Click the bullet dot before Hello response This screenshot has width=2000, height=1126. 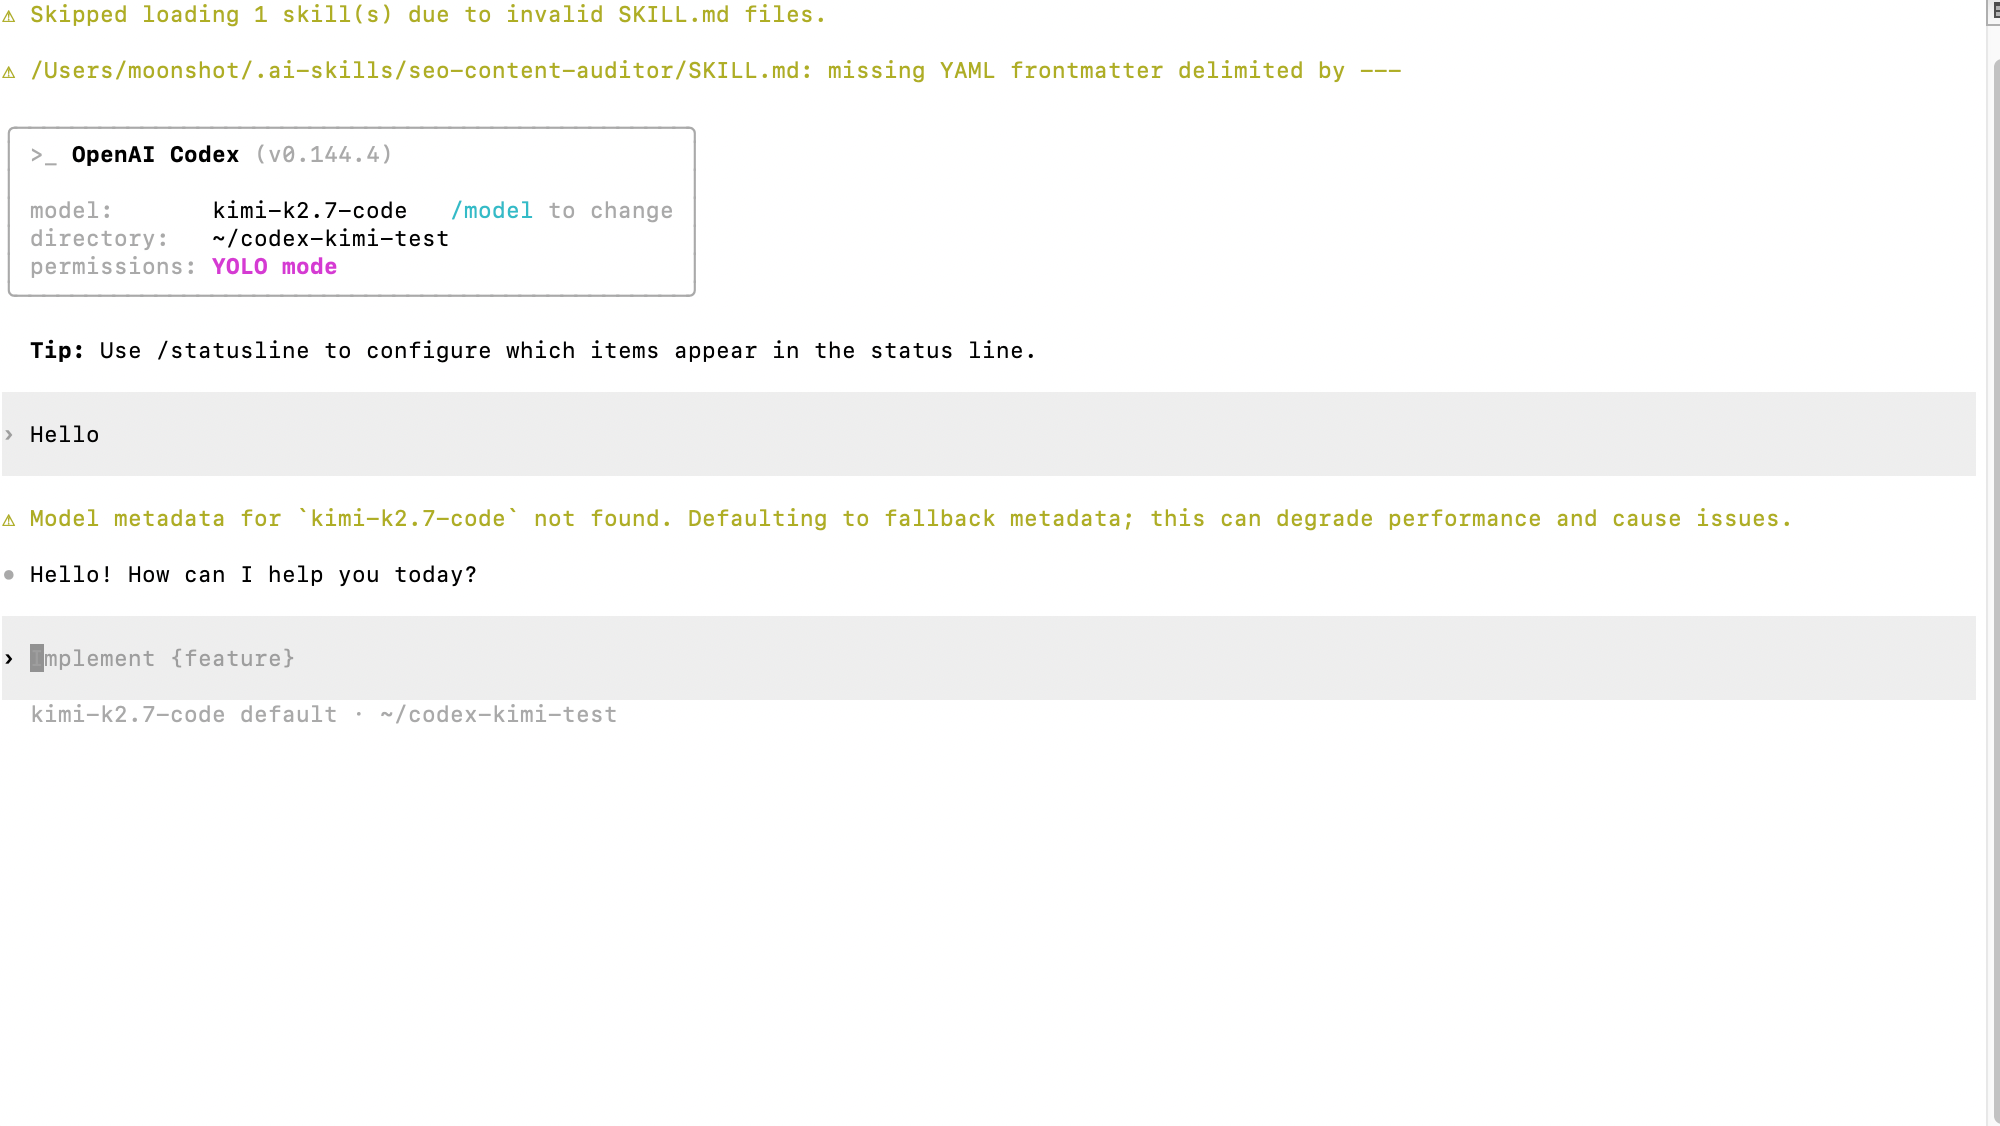(9, 575)
